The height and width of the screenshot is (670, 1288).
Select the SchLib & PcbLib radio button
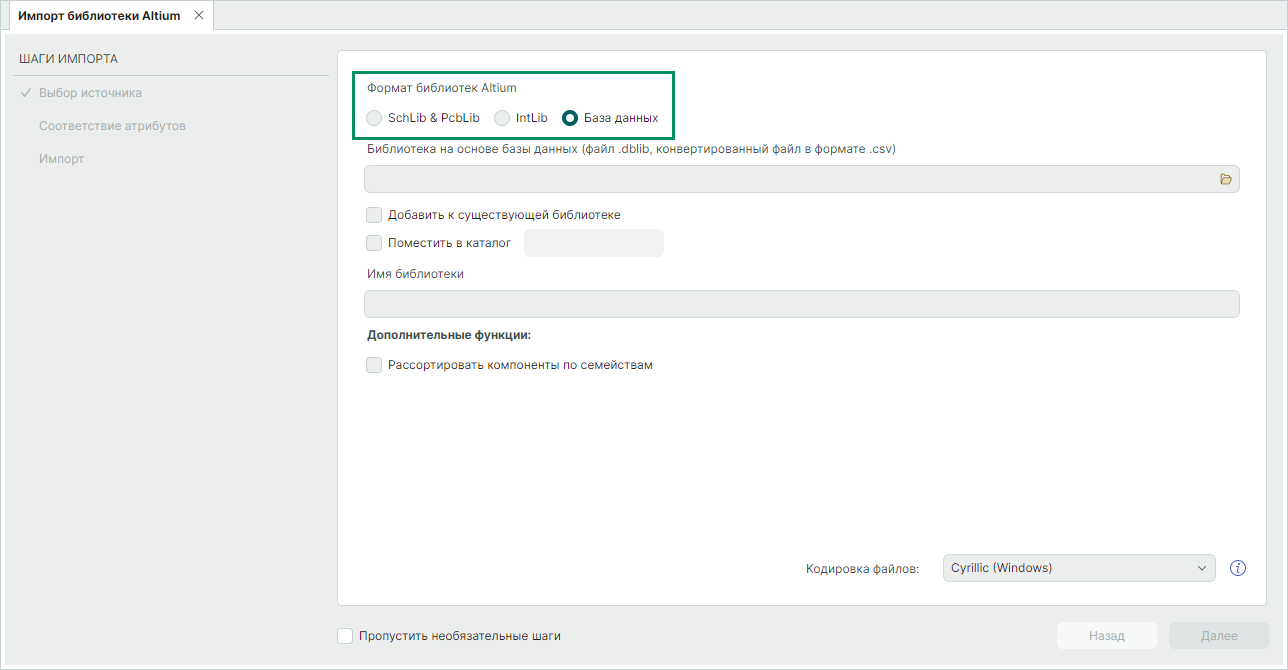tap(374, 118)
